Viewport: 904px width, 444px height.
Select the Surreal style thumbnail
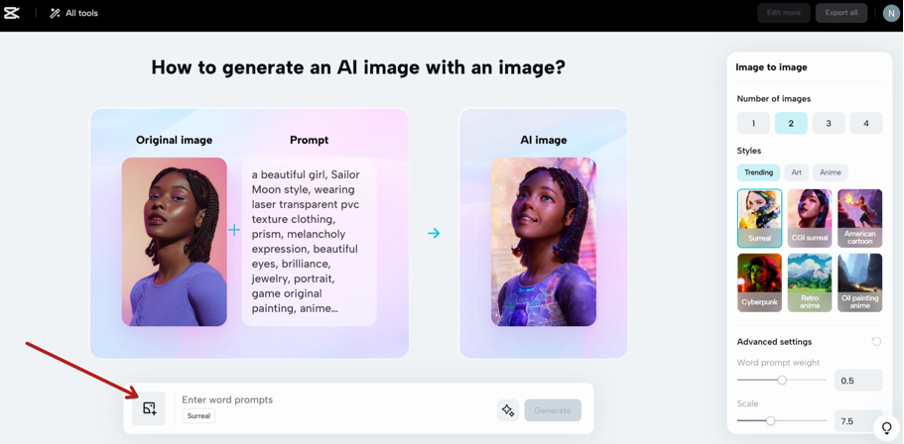[x=759, y=218]
